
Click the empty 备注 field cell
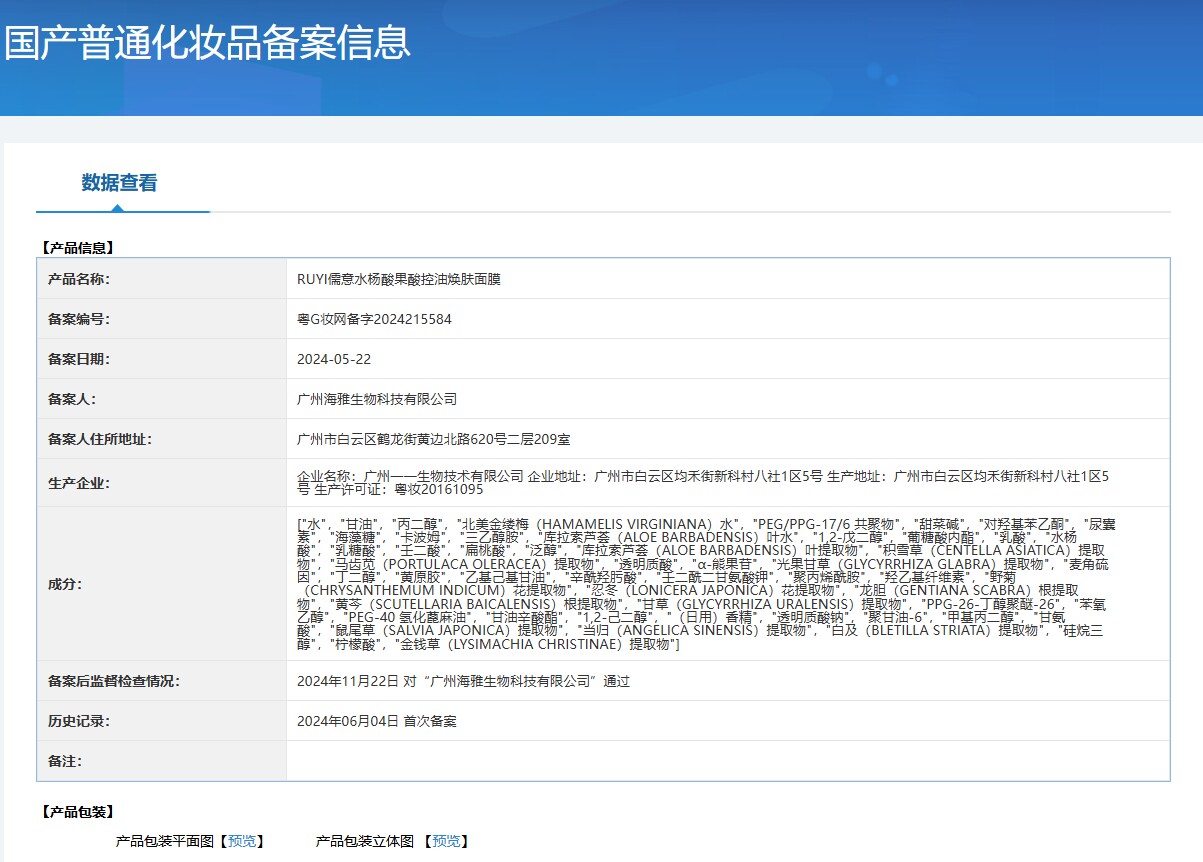(x=728, y=761)
